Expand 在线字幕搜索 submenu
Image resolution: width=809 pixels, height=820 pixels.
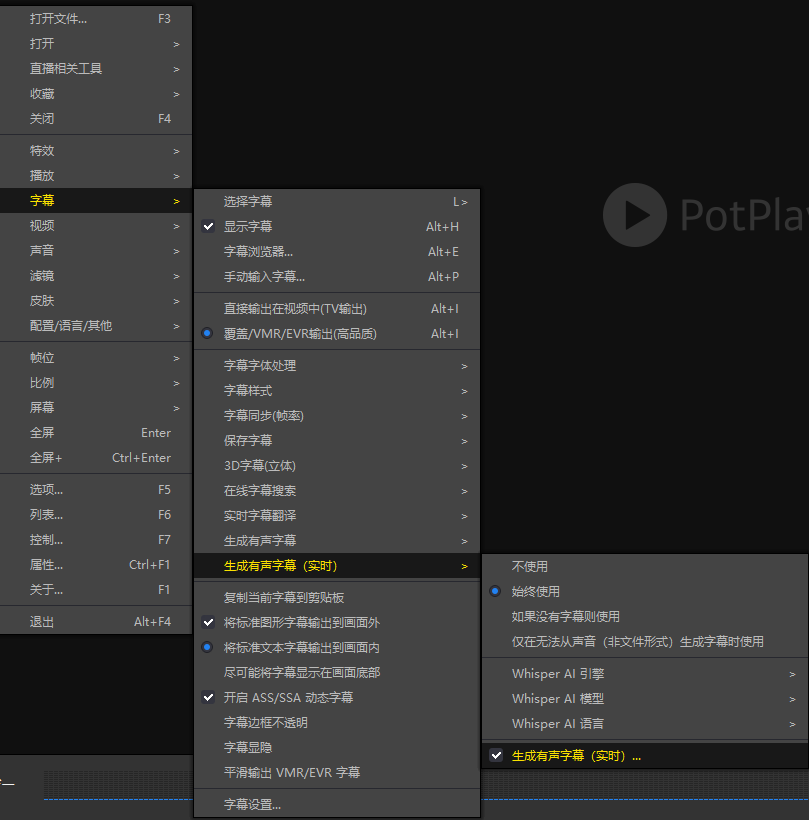[x=337, y=491]
